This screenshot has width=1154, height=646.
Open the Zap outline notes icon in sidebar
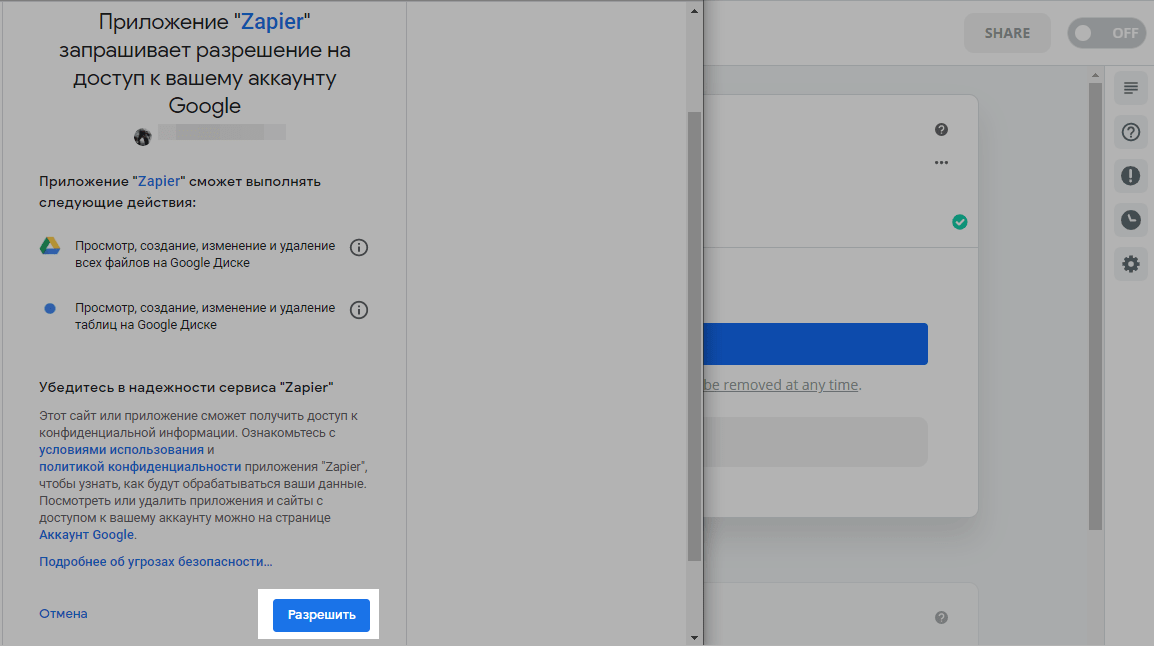(x=1131, y=88)
